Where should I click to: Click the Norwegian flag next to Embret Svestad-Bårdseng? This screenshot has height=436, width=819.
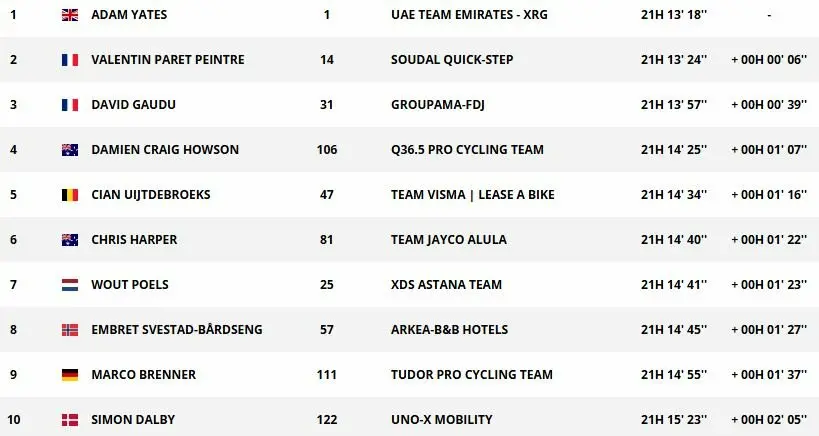coord(69,330)
